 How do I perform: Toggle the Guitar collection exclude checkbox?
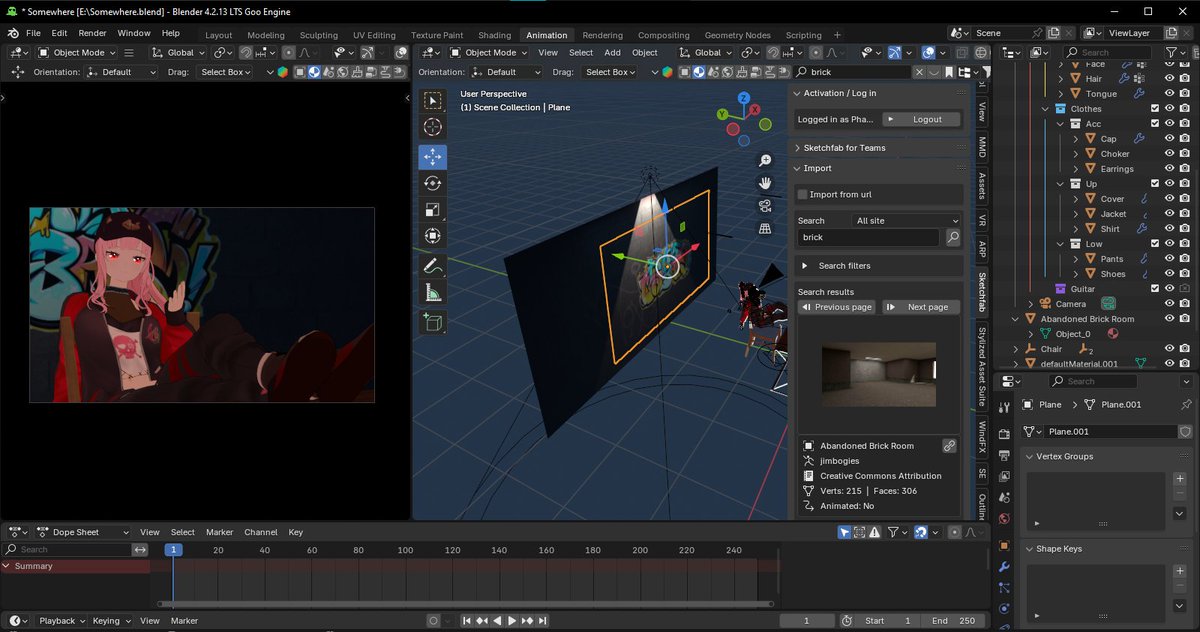(x=1155, y=289)
